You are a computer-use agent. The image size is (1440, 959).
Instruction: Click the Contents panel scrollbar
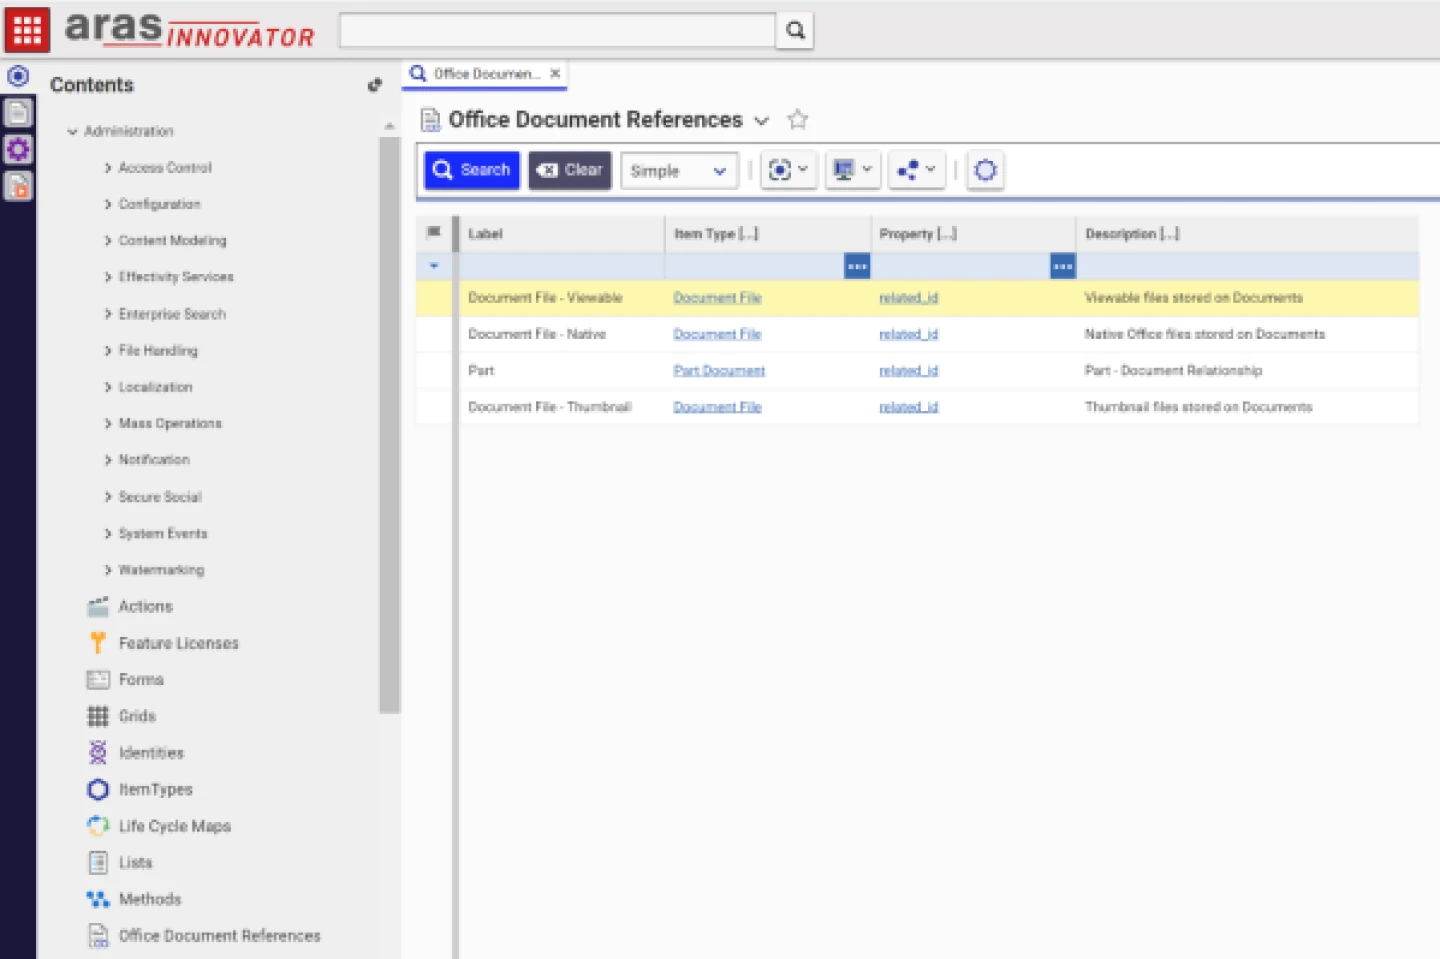click(390, 425)
